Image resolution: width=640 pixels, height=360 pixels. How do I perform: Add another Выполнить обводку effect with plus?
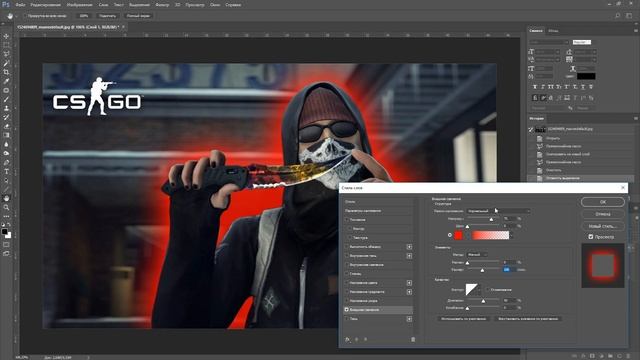tap(409, 247)
